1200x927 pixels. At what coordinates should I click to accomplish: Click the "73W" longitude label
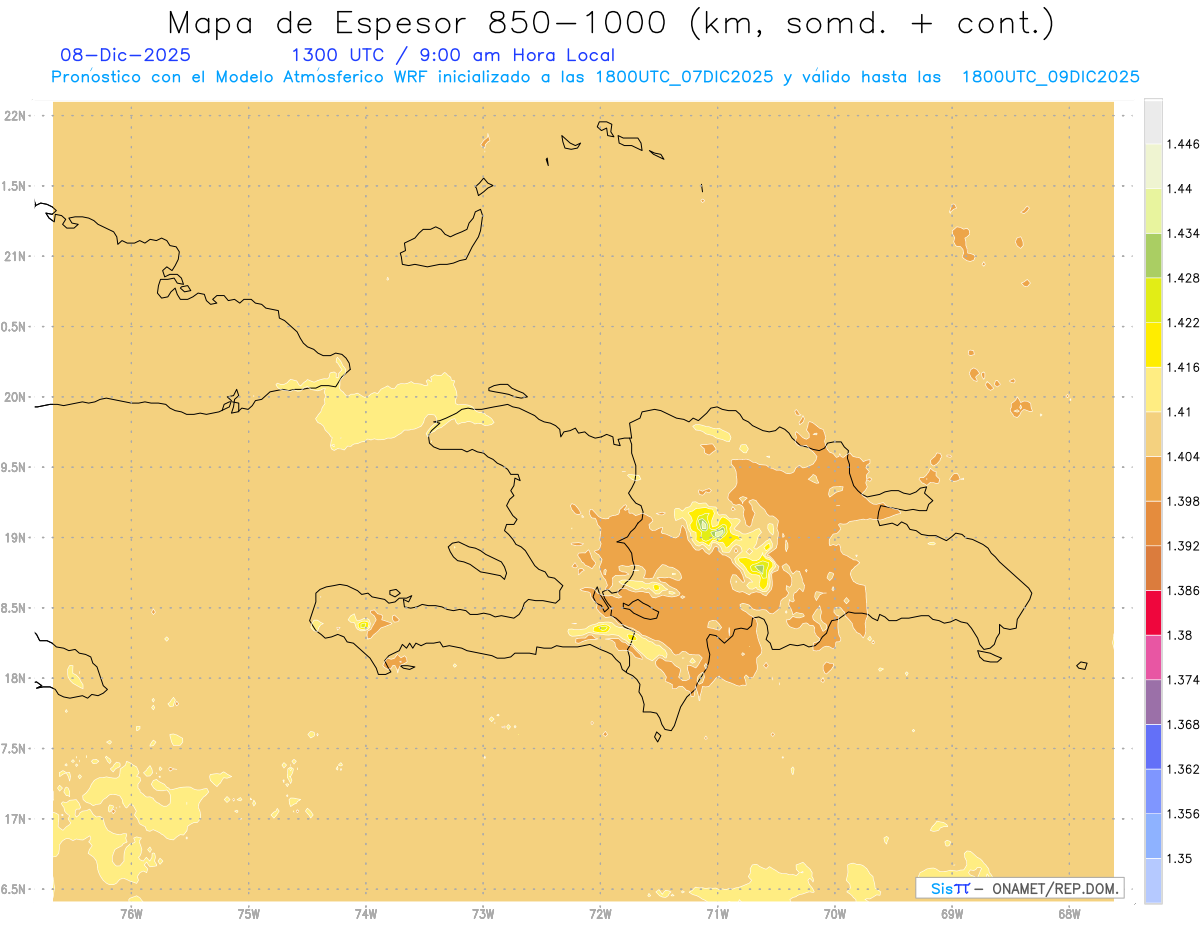(483, 914)
